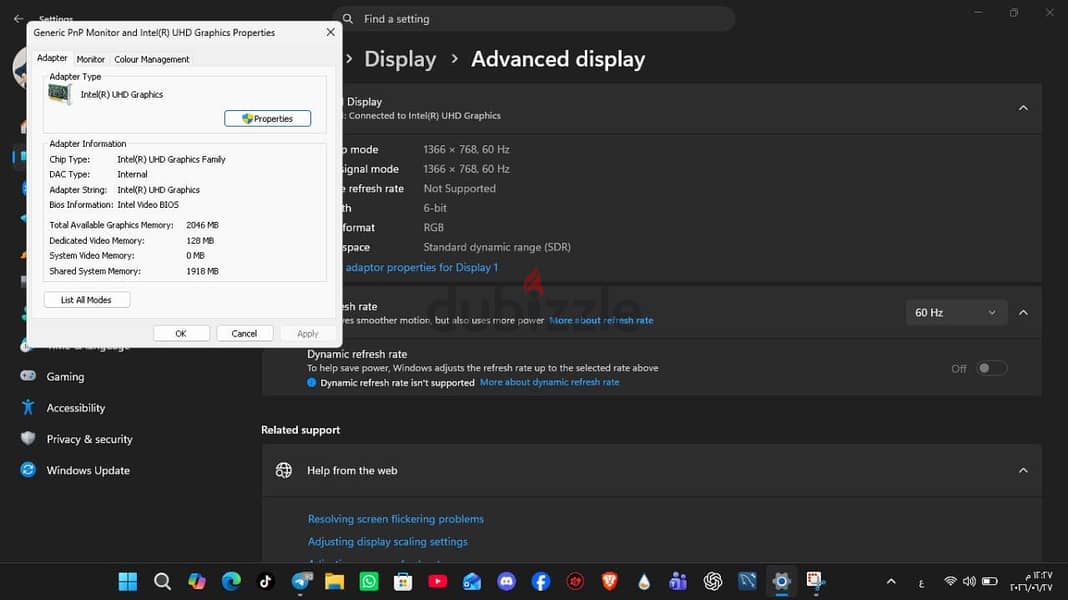1068x600 pixels.
Task: Open ChatGPT from the taskbar
Action: point(712,582)
